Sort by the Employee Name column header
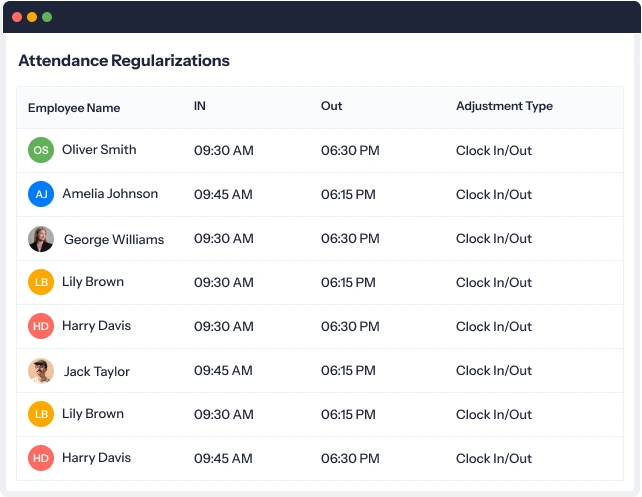The height and width of the screenshot is (497, 642). point(74,108)
